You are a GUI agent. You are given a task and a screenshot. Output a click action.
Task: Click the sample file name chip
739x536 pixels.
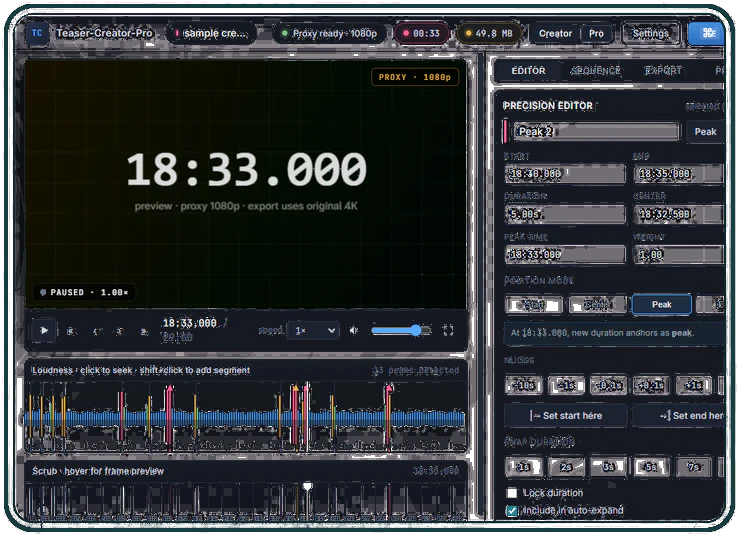click(211, 33)
